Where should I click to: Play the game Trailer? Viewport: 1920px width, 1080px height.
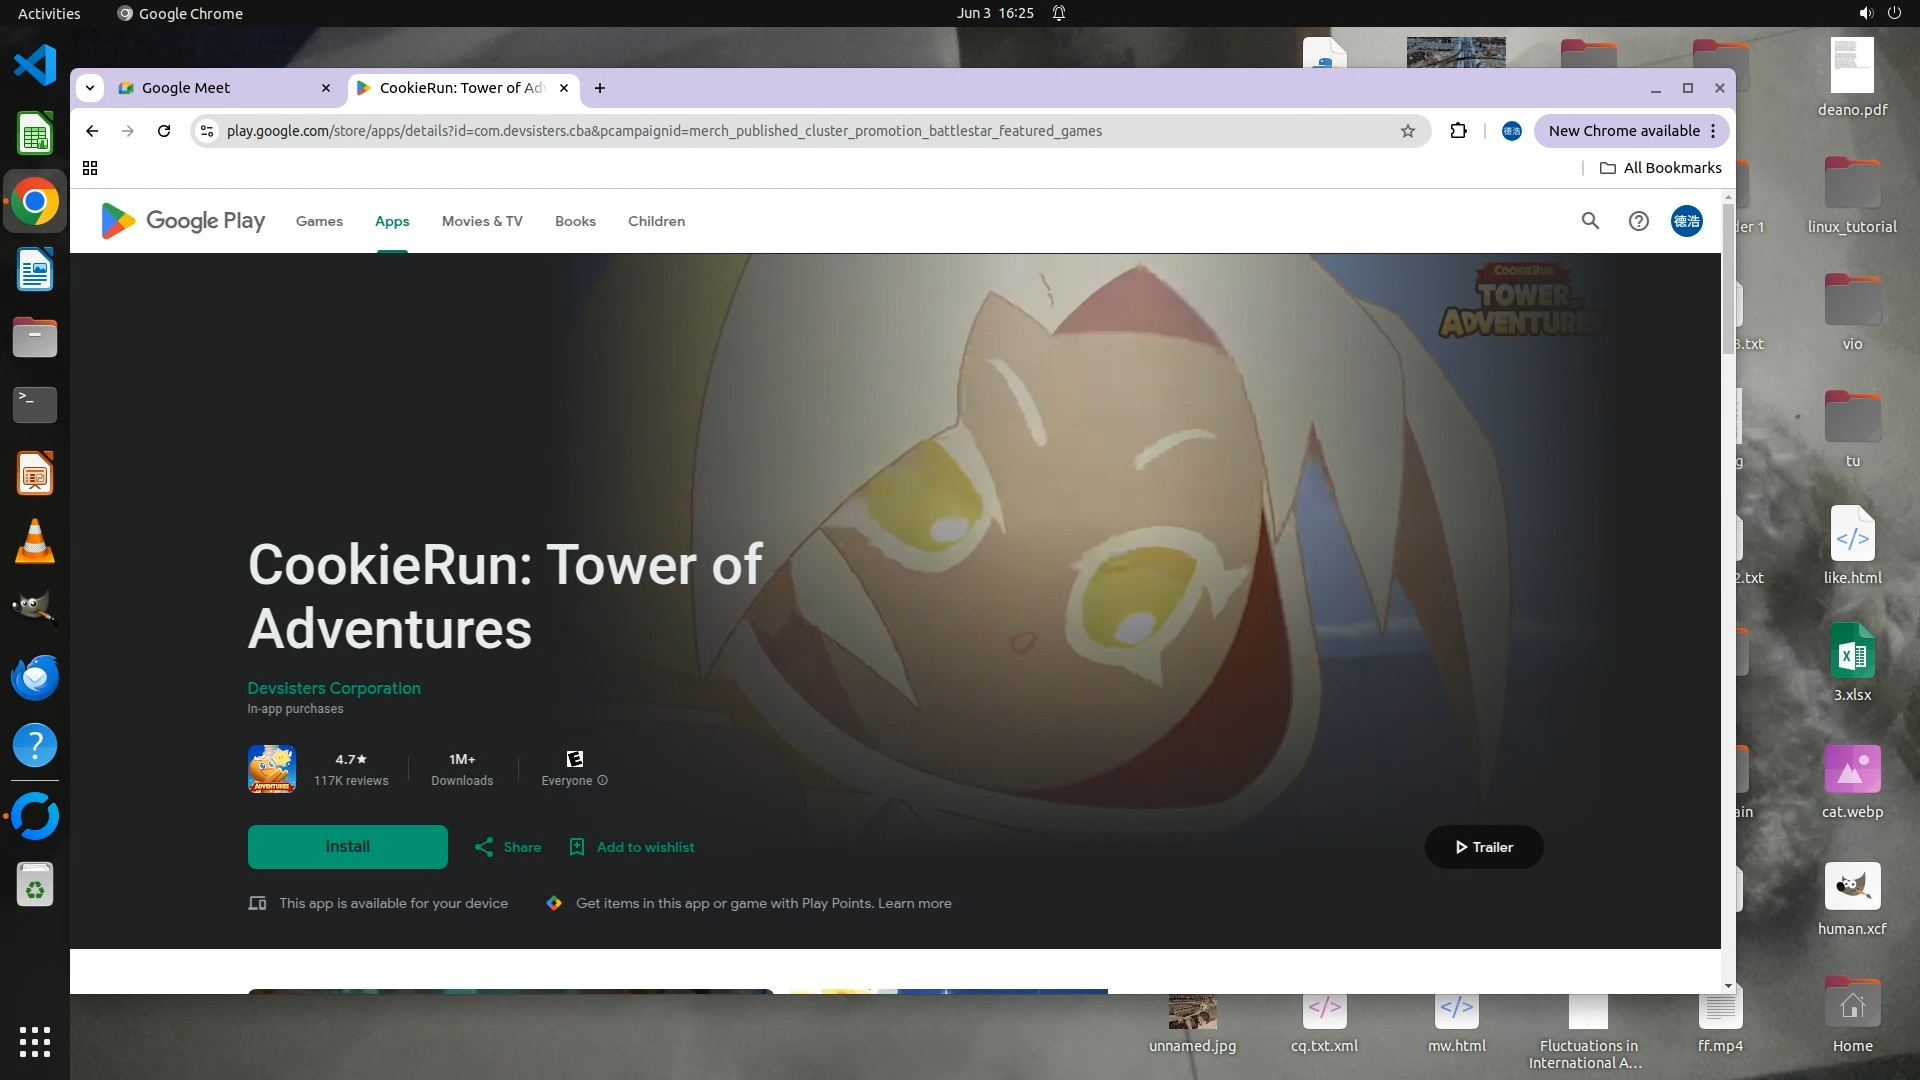pos(1483,847)
